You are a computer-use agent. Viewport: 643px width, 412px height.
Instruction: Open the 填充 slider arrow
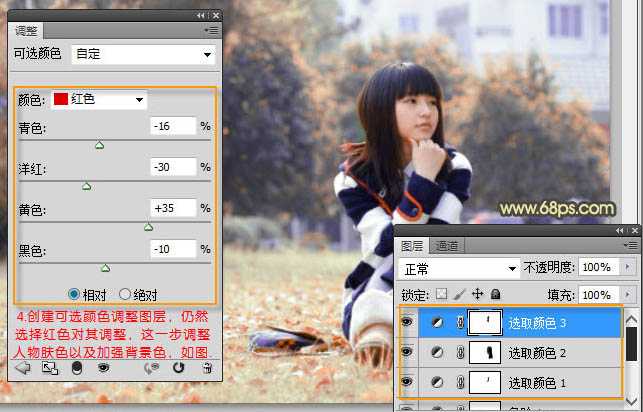click(627, 295)
